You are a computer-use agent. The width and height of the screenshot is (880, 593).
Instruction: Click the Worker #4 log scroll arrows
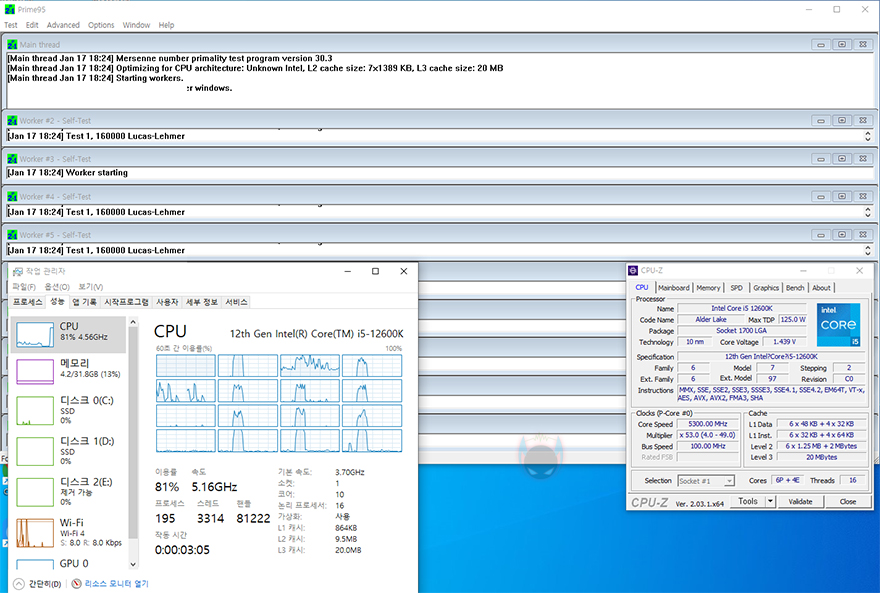[x=868, y=212]
